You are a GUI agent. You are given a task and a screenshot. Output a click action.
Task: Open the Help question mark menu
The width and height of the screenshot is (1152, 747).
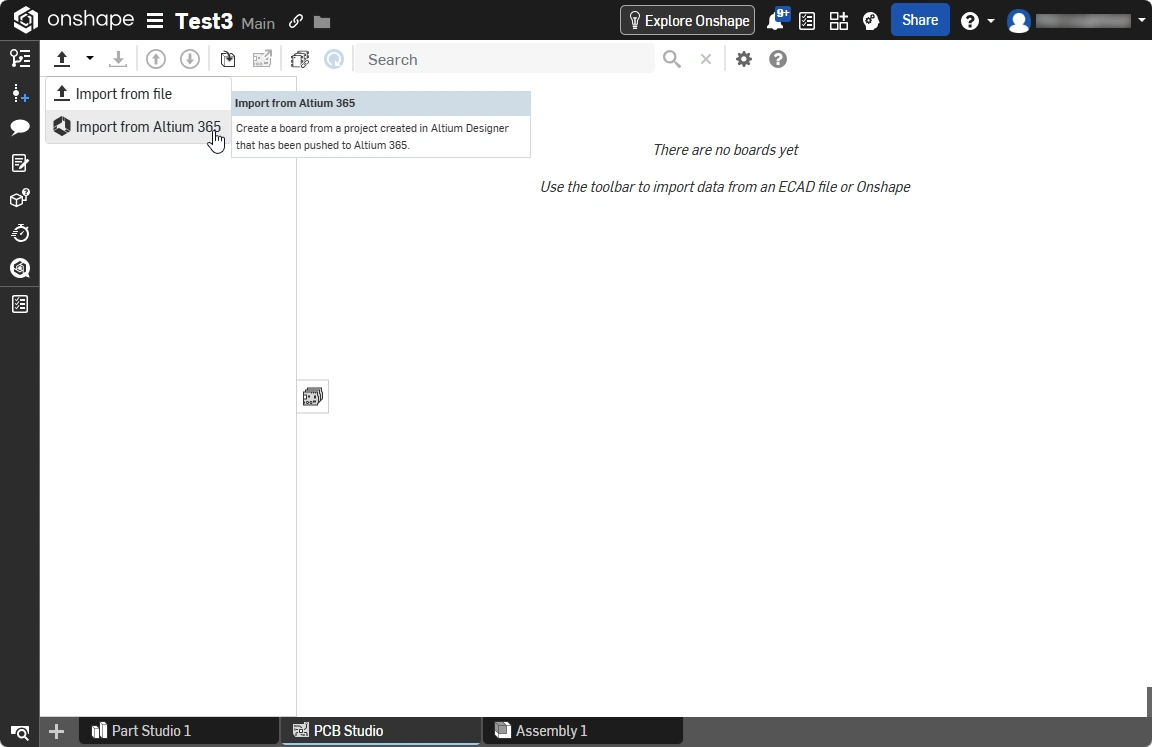click(970, 21)
